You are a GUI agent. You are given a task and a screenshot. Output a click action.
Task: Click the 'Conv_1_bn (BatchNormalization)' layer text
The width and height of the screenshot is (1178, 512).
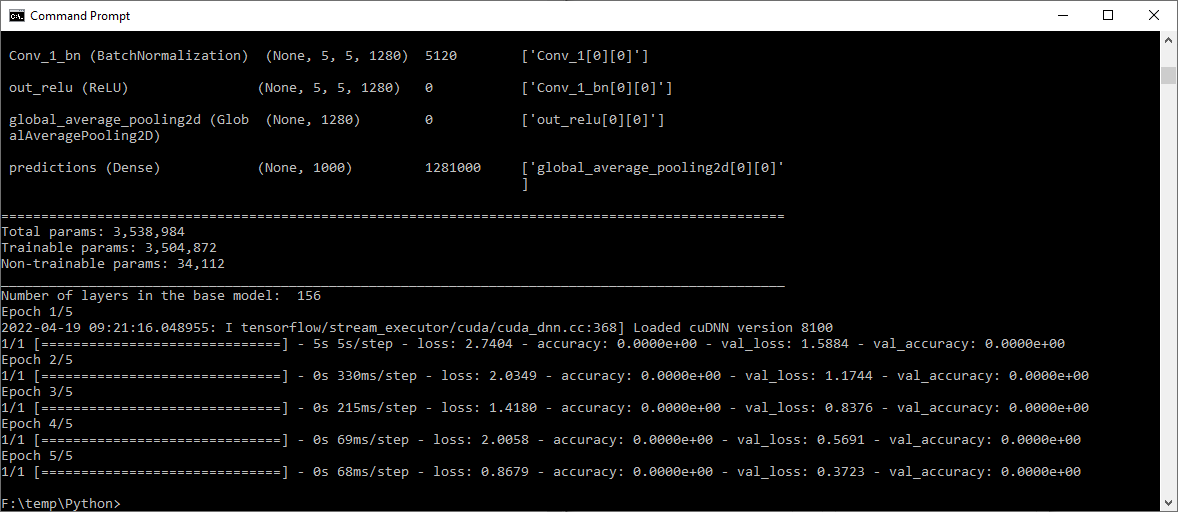click(x=128, y=56)
